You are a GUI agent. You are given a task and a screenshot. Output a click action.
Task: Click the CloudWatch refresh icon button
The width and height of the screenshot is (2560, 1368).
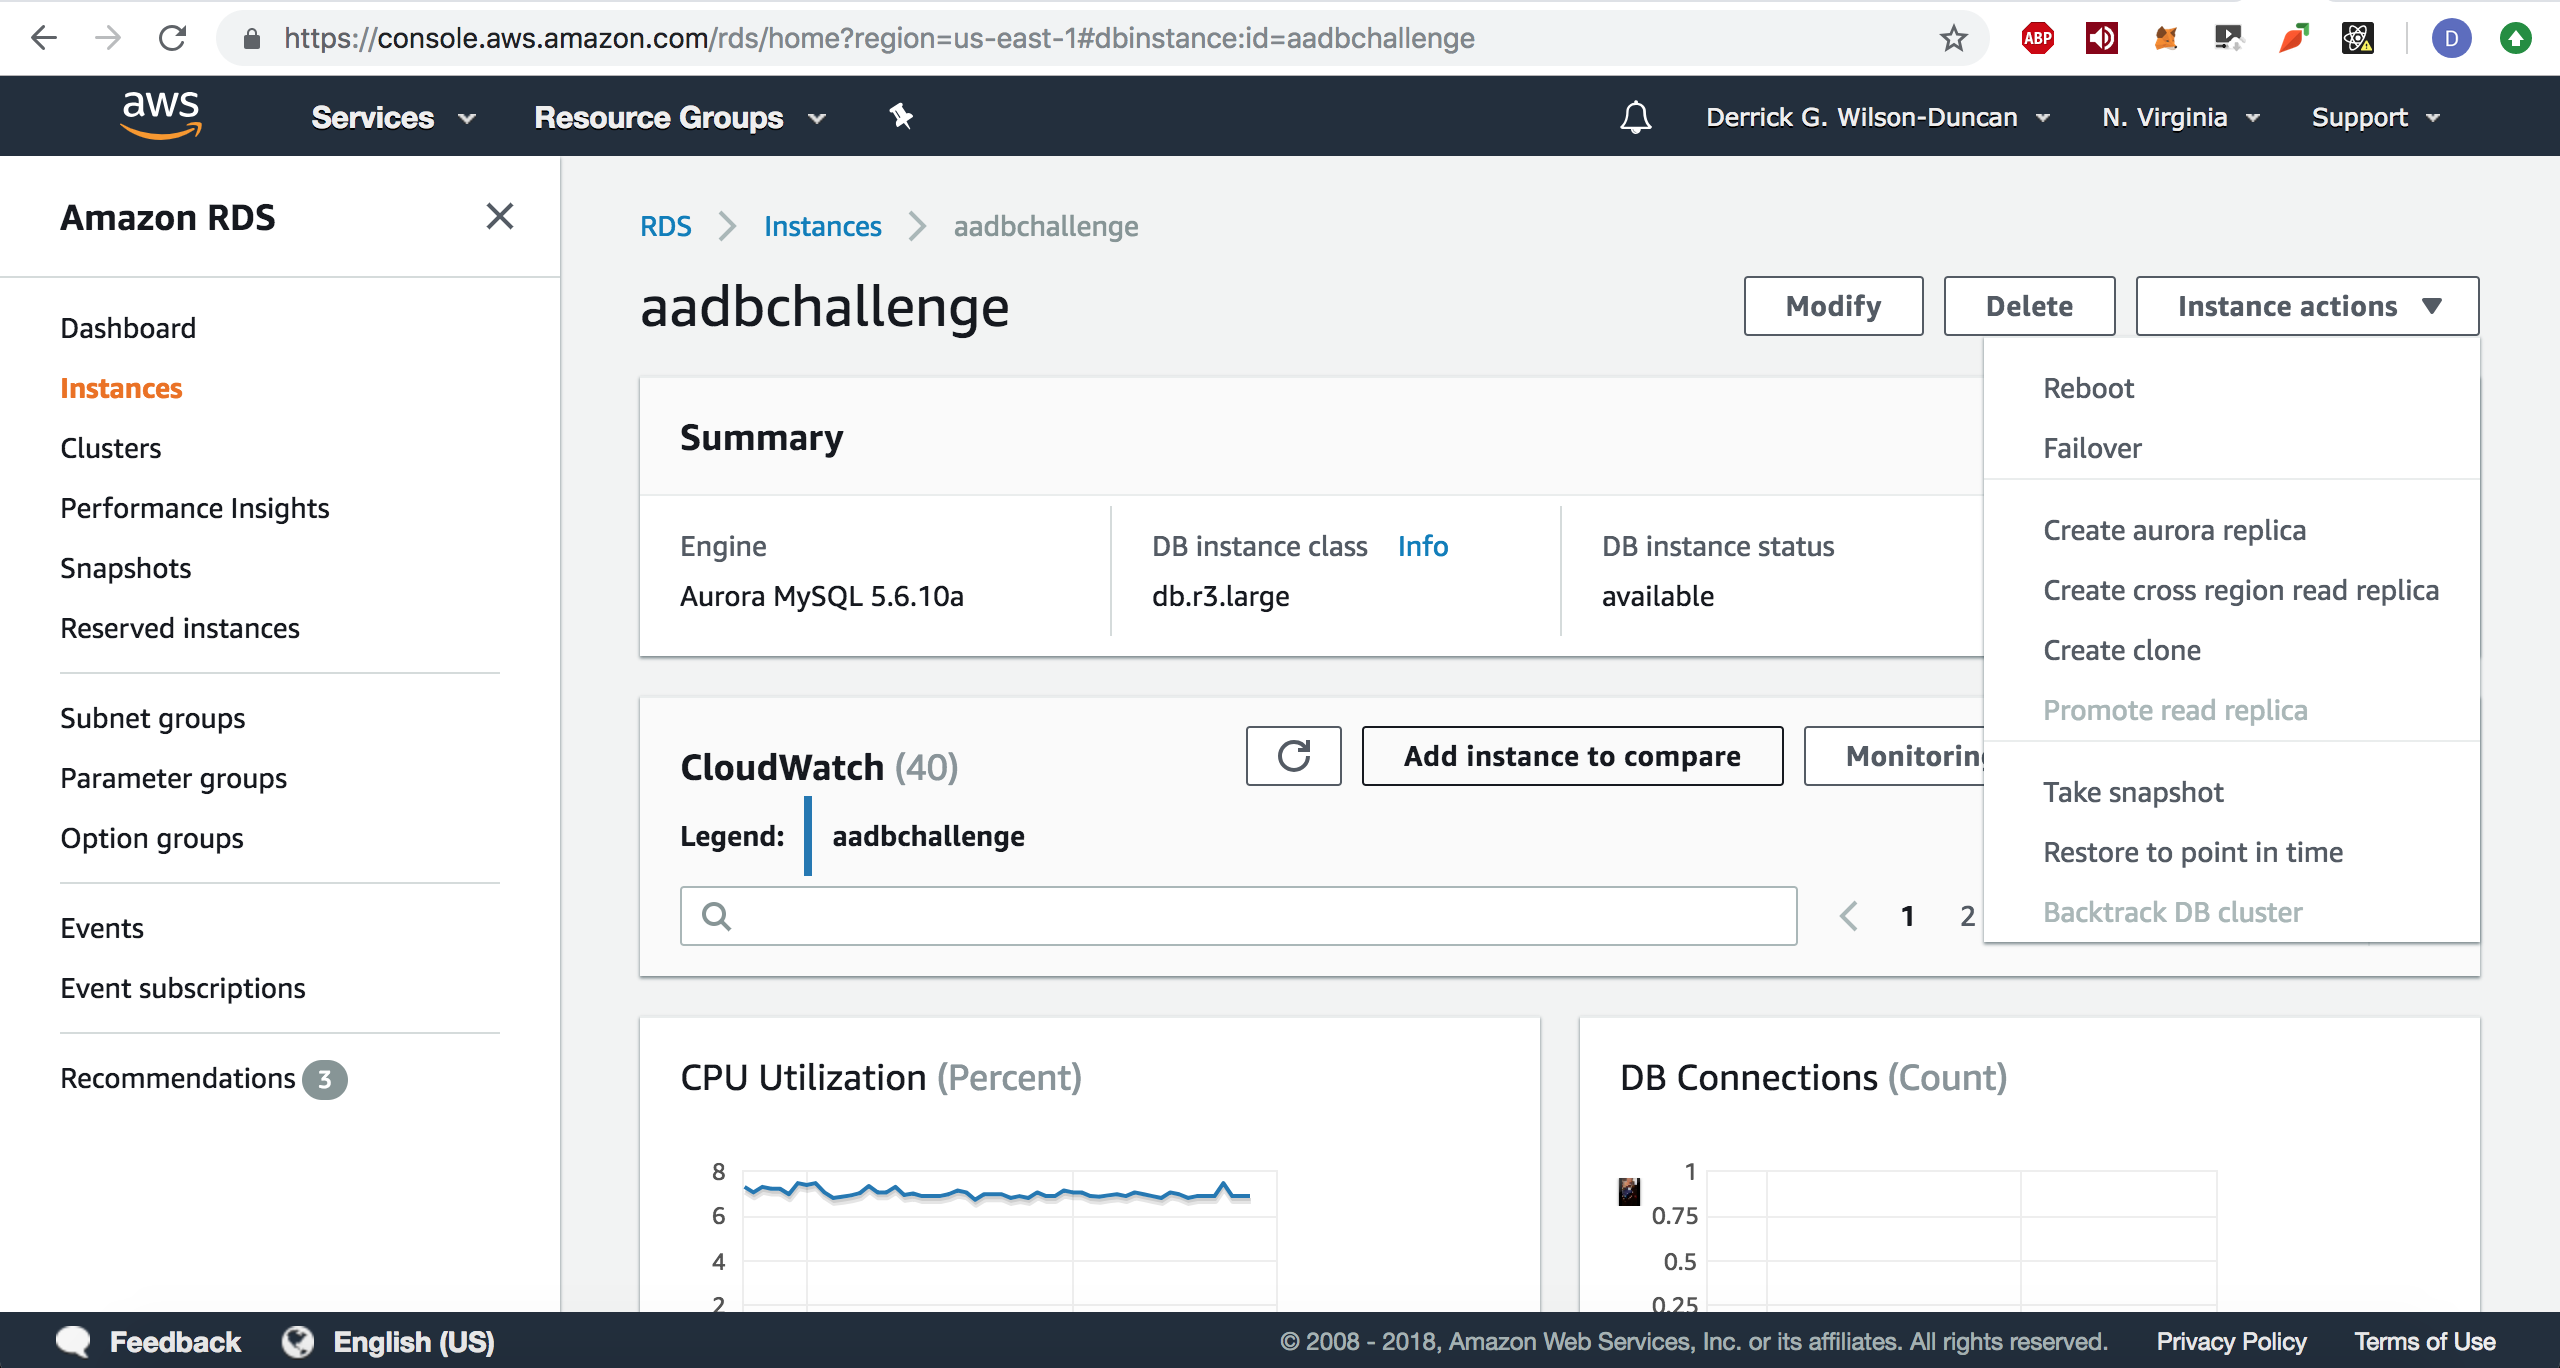click(1293, 756)
